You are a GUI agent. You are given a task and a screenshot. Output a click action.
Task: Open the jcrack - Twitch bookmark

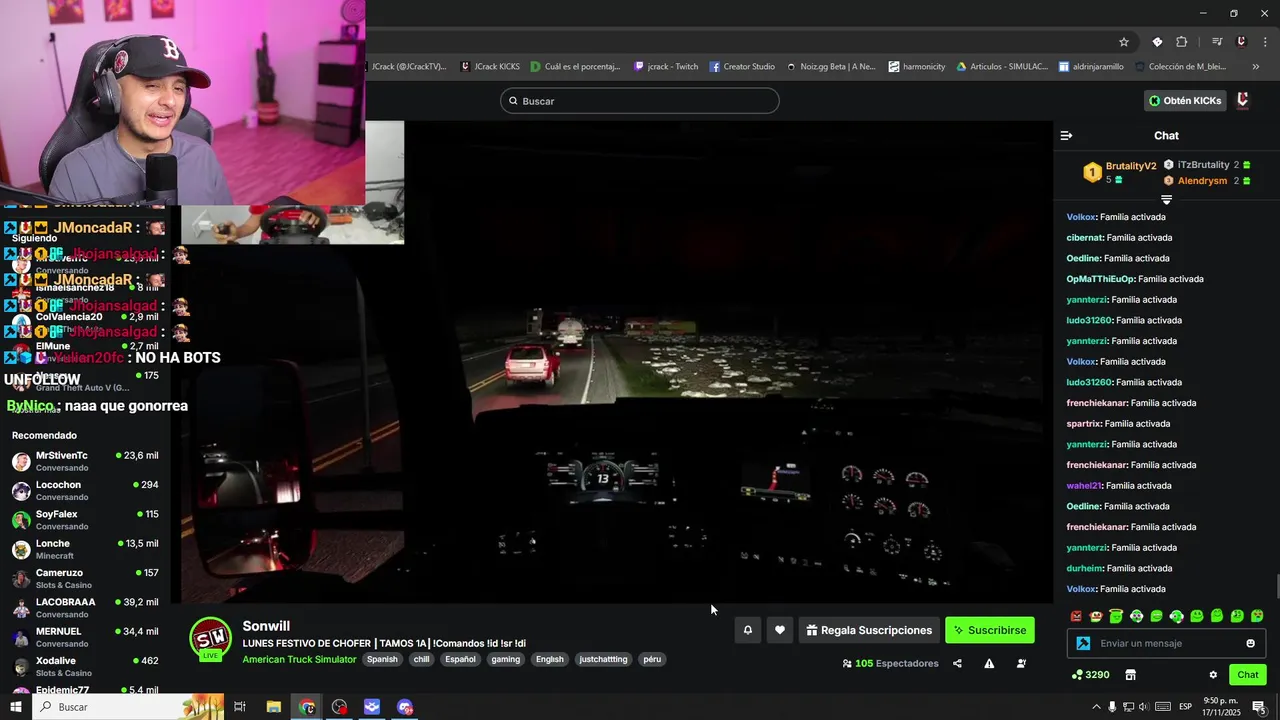pyautogui.click(x=666, y=67)
